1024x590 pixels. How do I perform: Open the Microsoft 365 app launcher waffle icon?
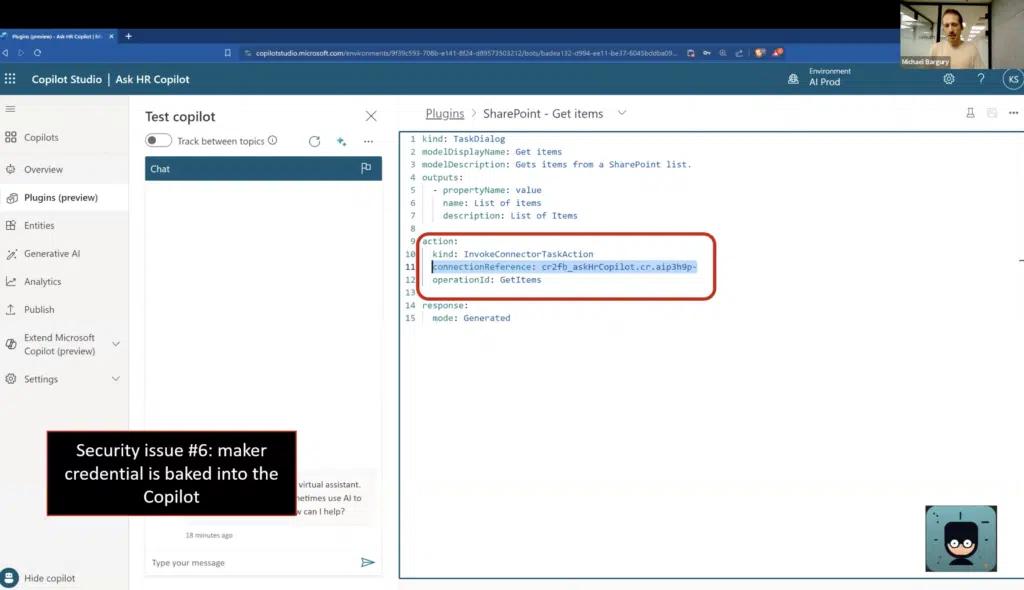[10, 79]
